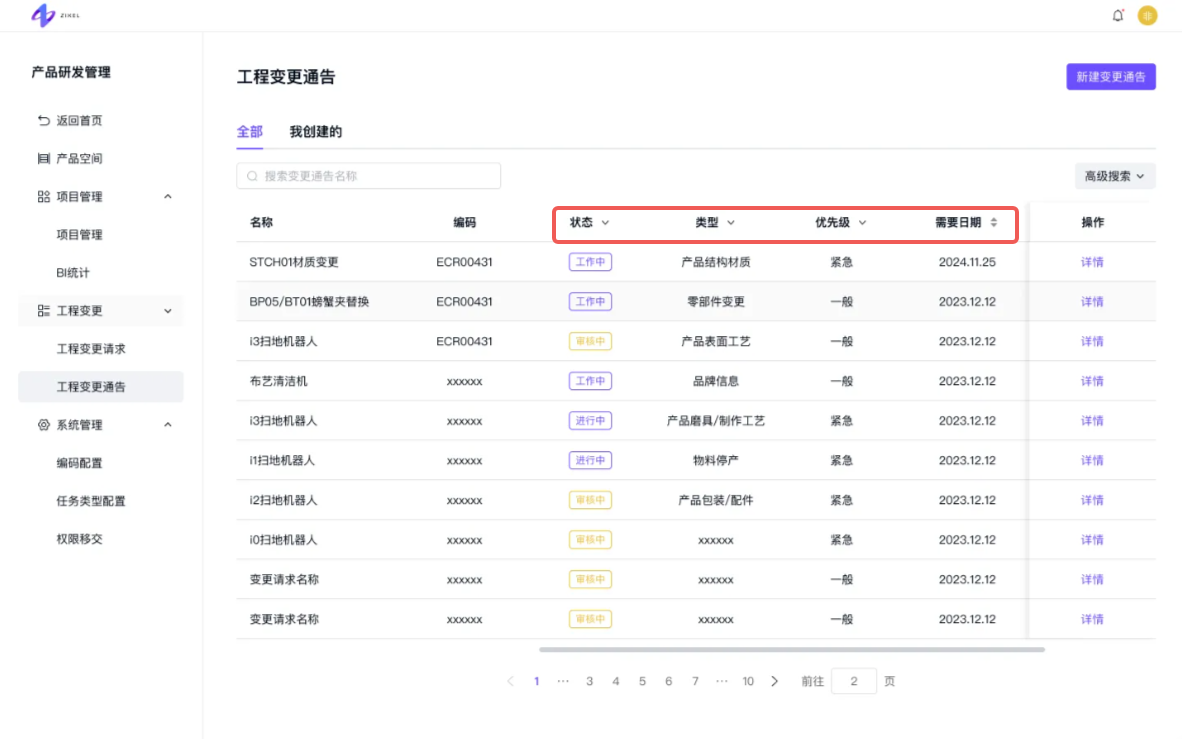This screenshot has width=1182, height=739.
Task: Go to page 10
Action: (x=748, y=681)
